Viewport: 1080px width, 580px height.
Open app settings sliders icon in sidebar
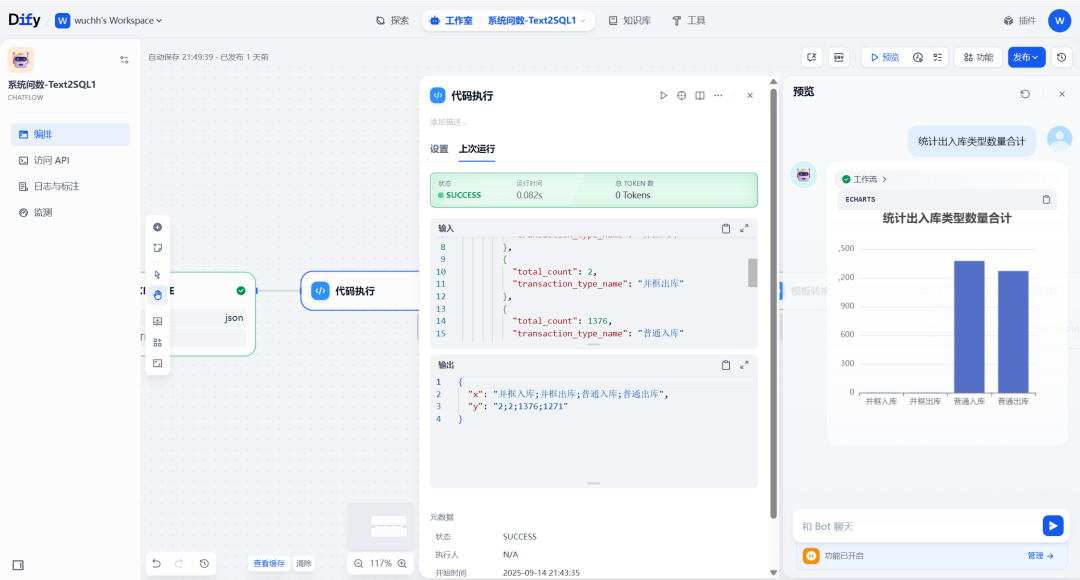point(124,60)
